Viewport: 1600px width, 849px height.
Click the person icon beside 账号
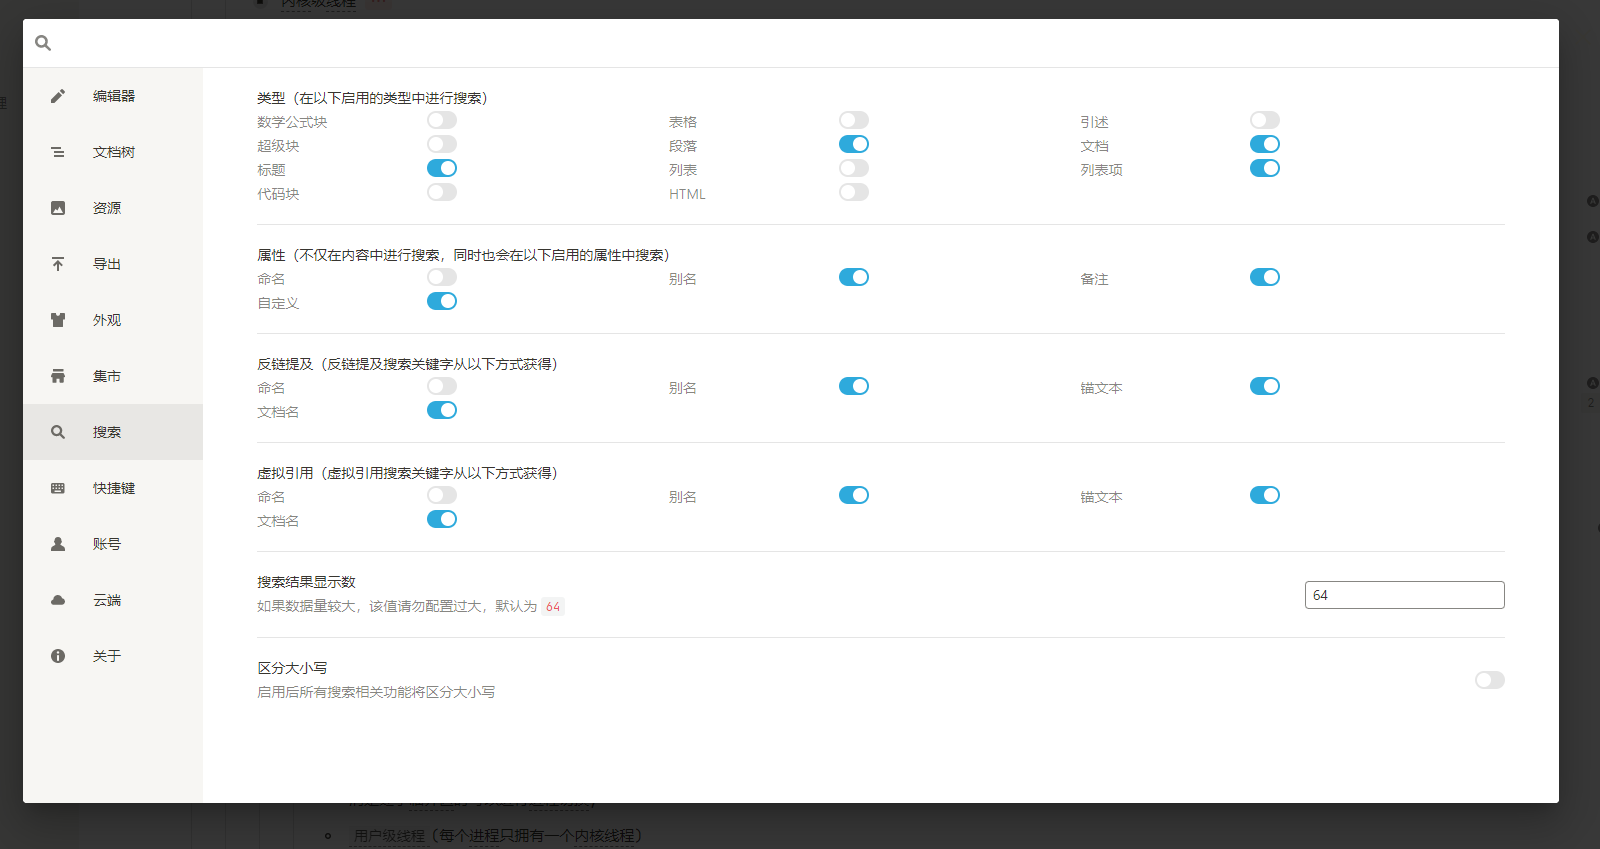(58, 544)
